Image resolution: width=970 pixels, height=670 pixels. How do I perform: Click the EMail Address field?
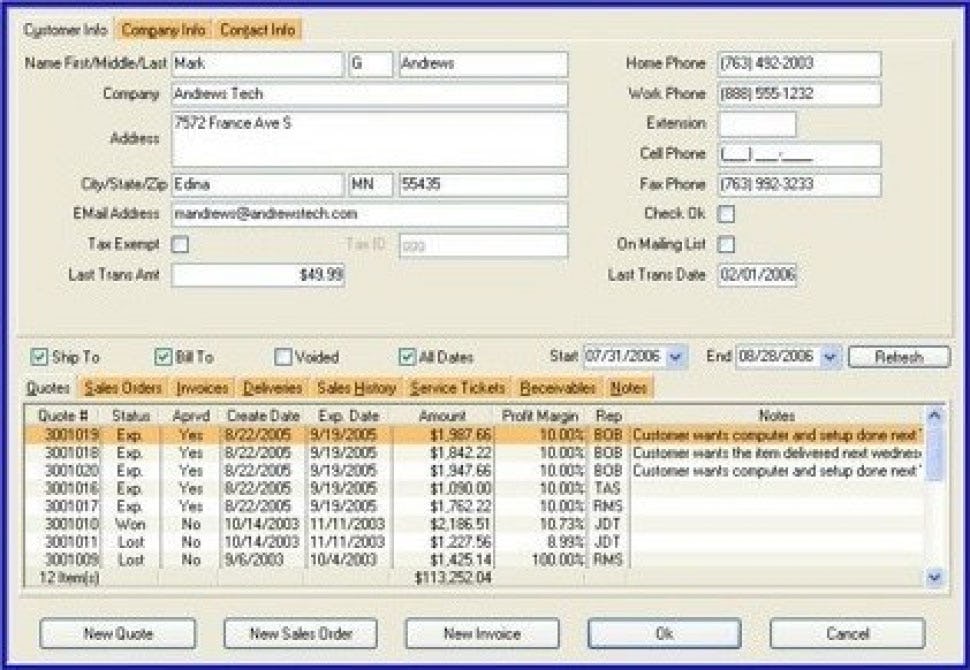coord(369,214)
